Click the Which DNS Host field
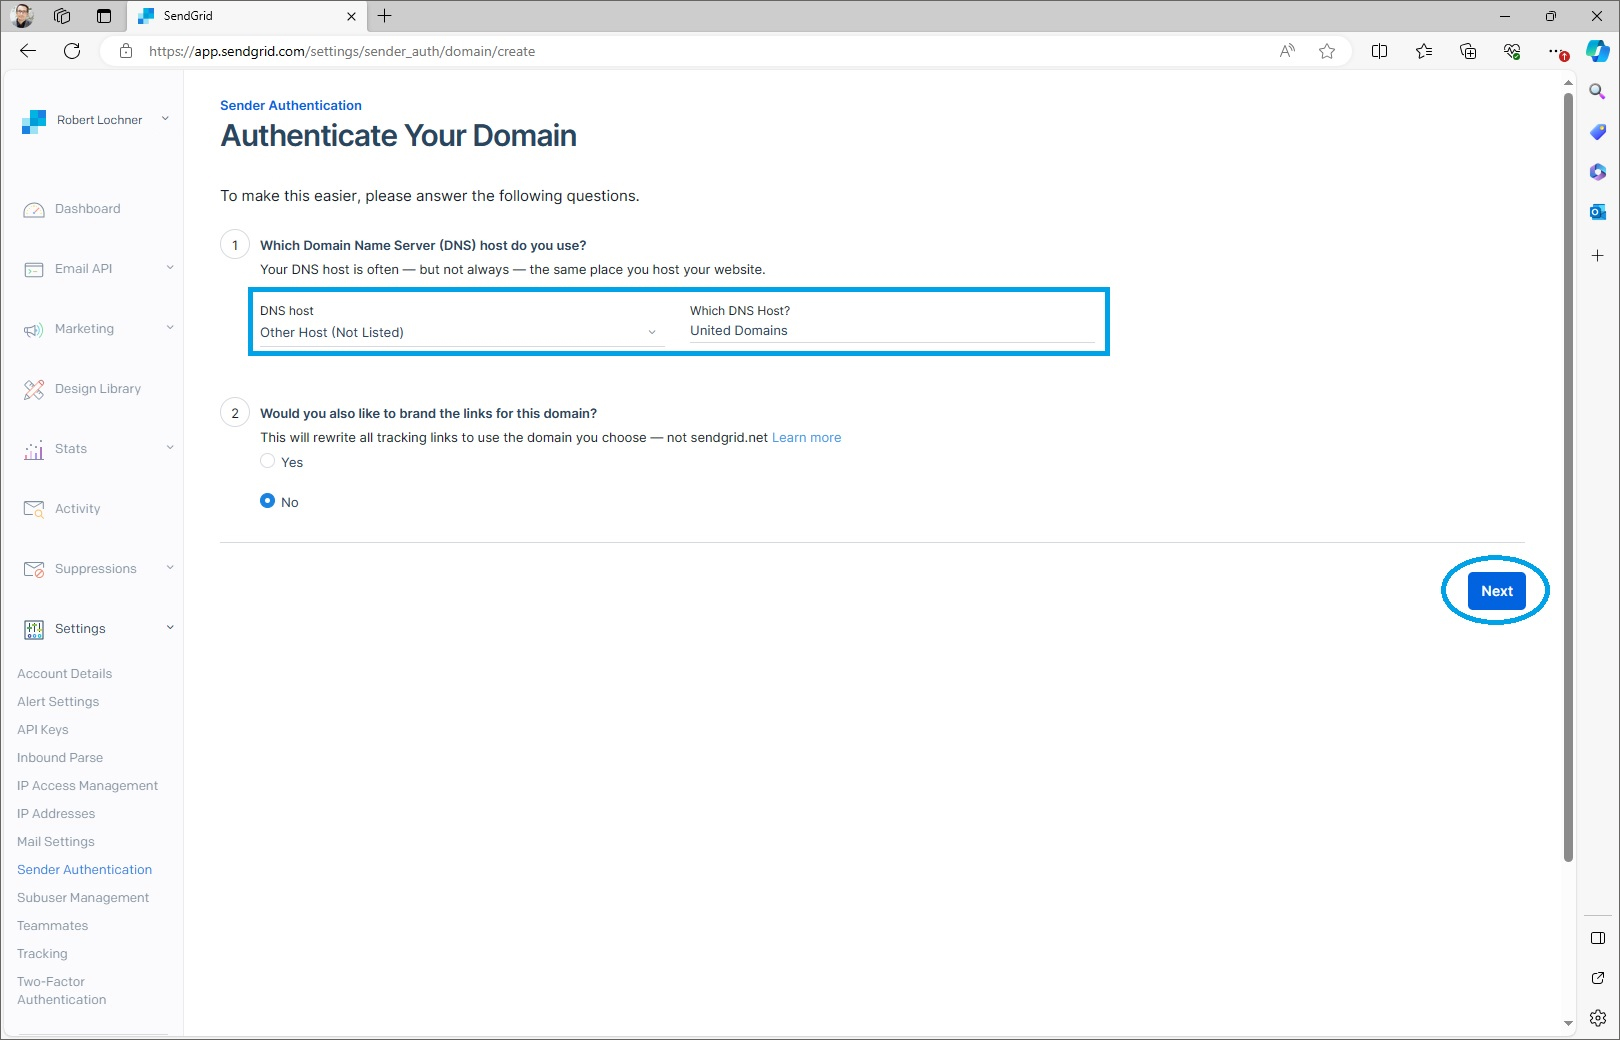Screen dimensions: 1620x1040 click(893, 331)
